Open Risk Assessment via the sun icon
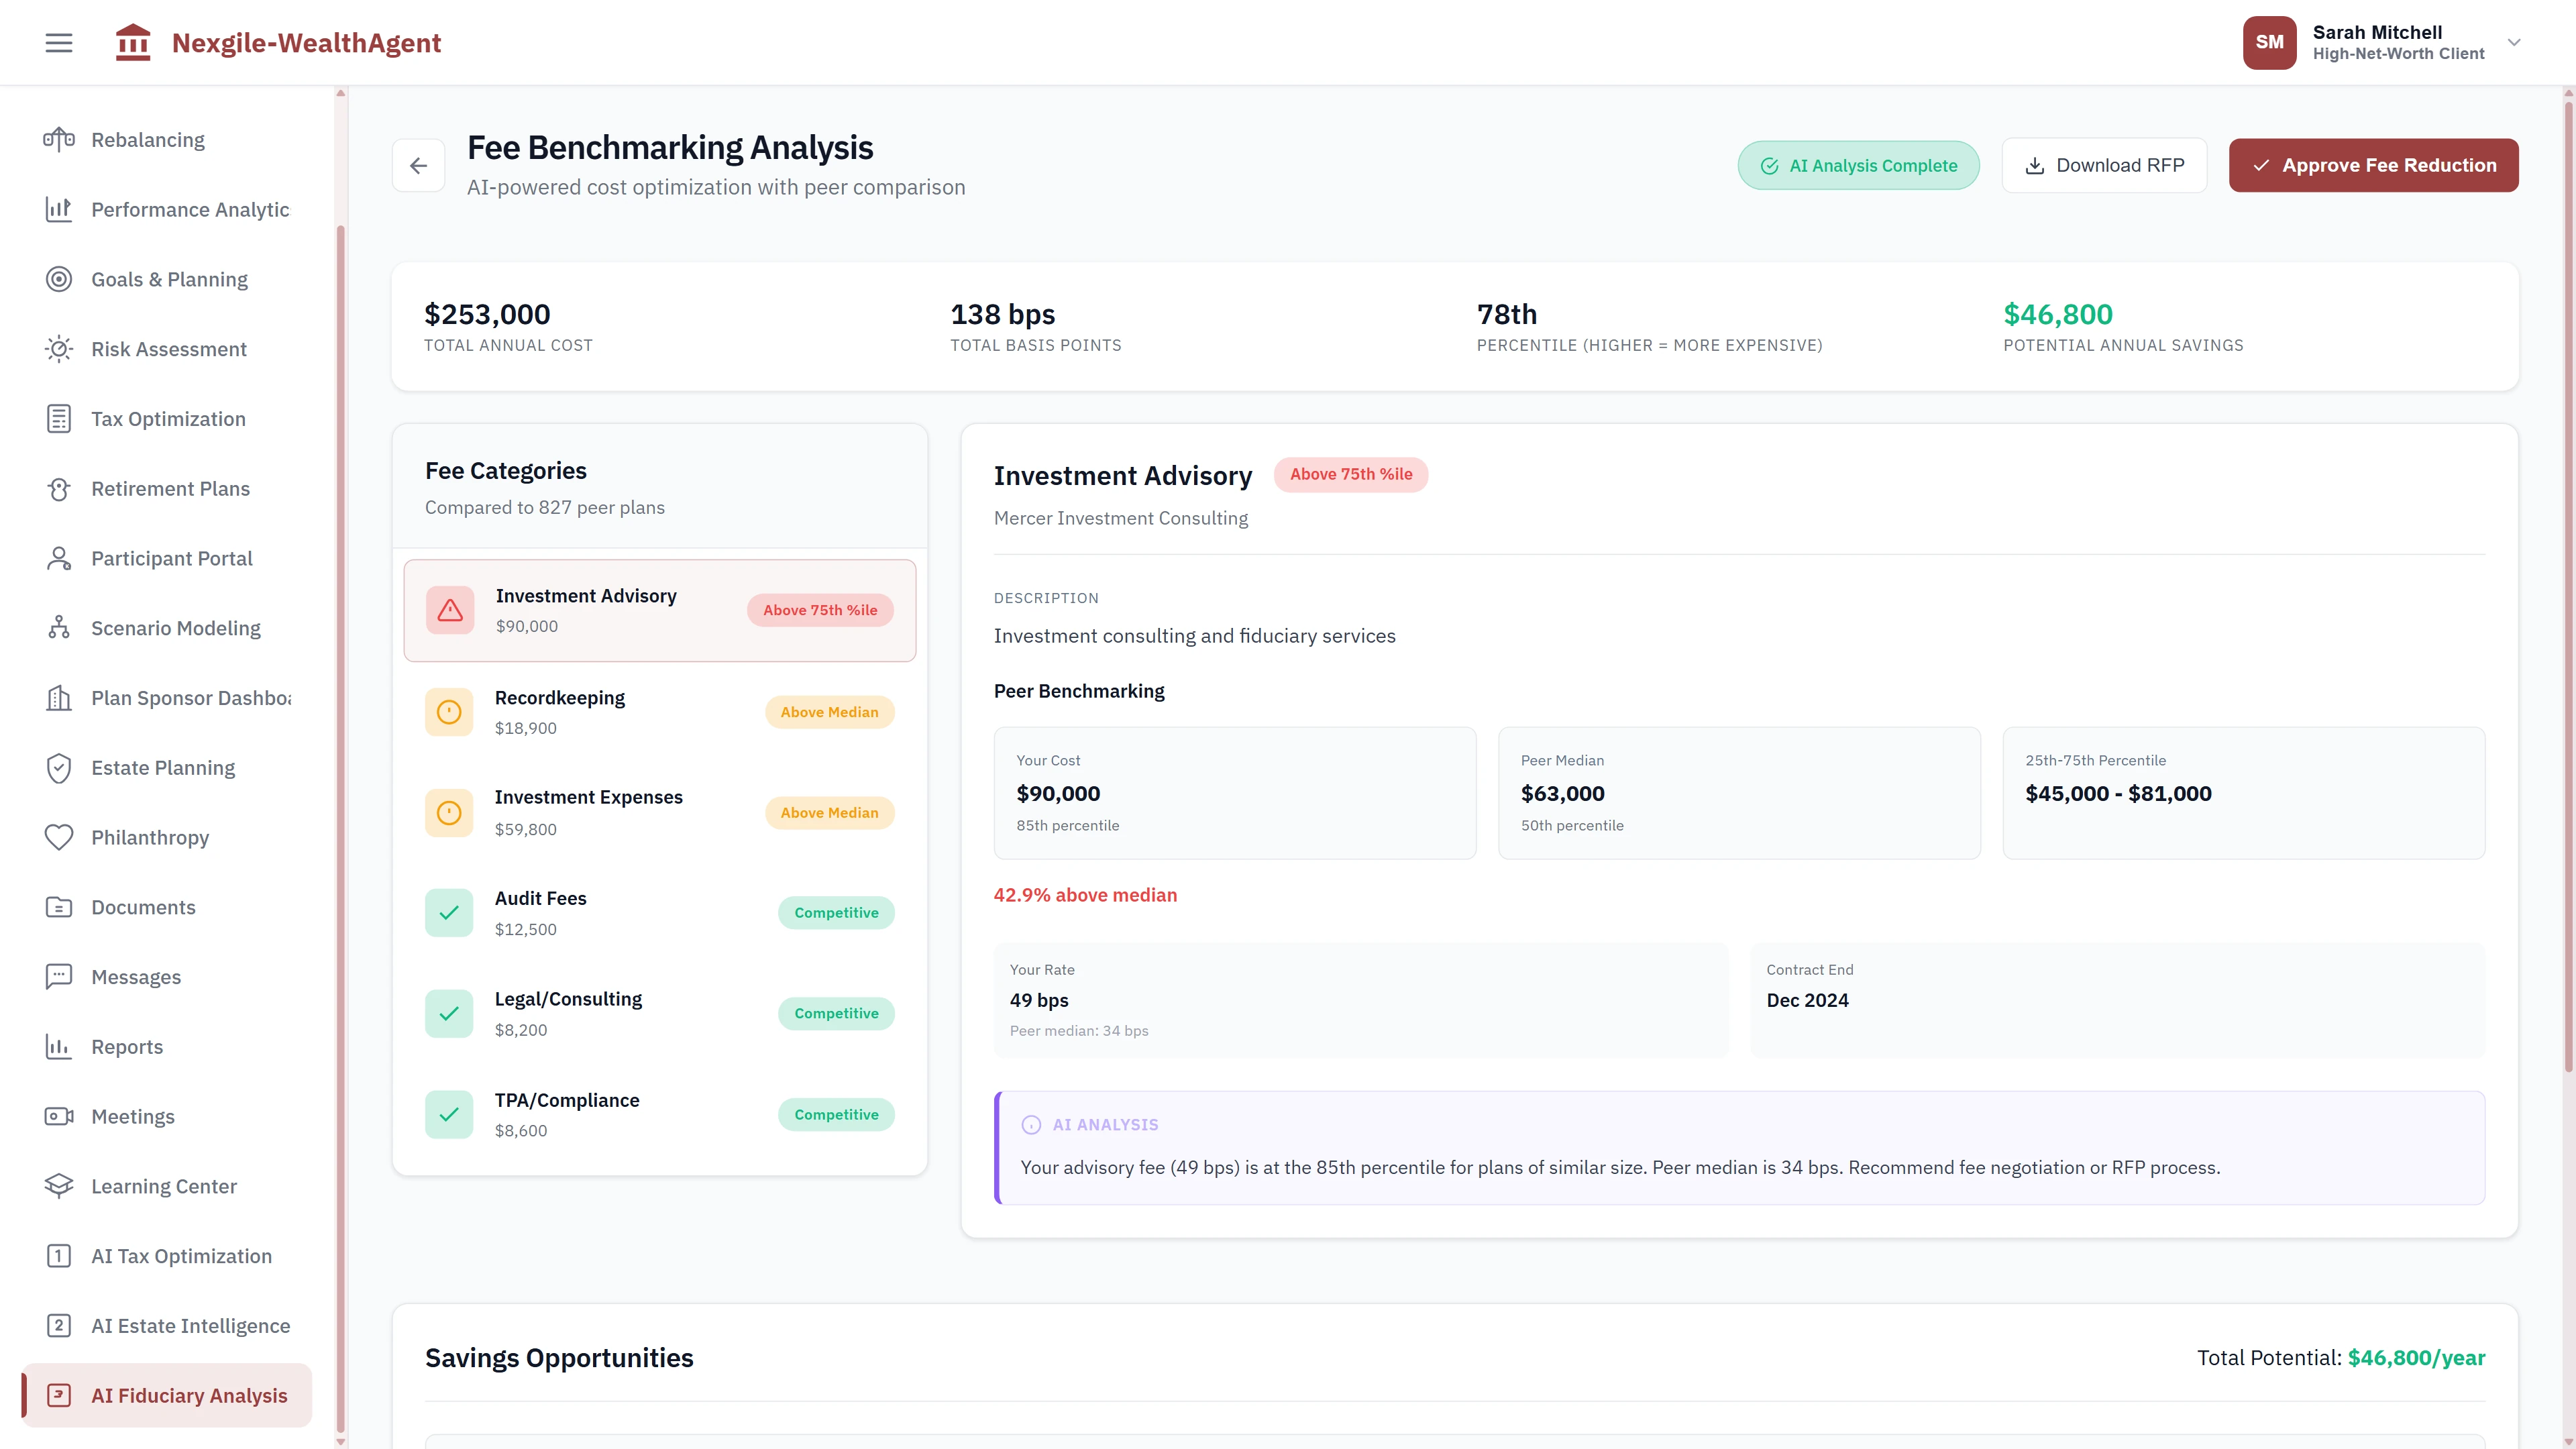 pos(58,348)
